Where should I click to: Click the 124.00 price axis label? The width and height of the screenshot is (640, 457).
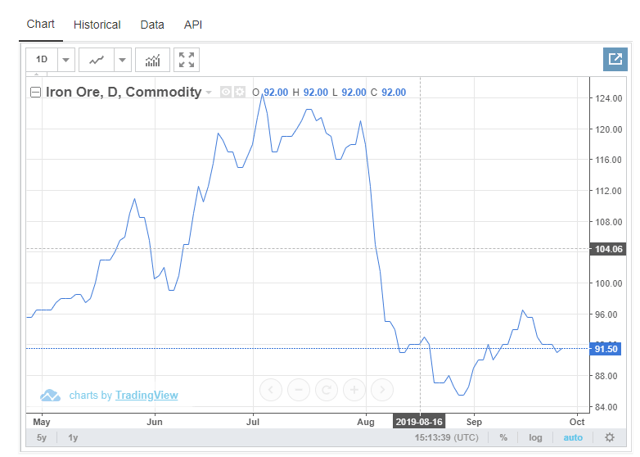609,98
